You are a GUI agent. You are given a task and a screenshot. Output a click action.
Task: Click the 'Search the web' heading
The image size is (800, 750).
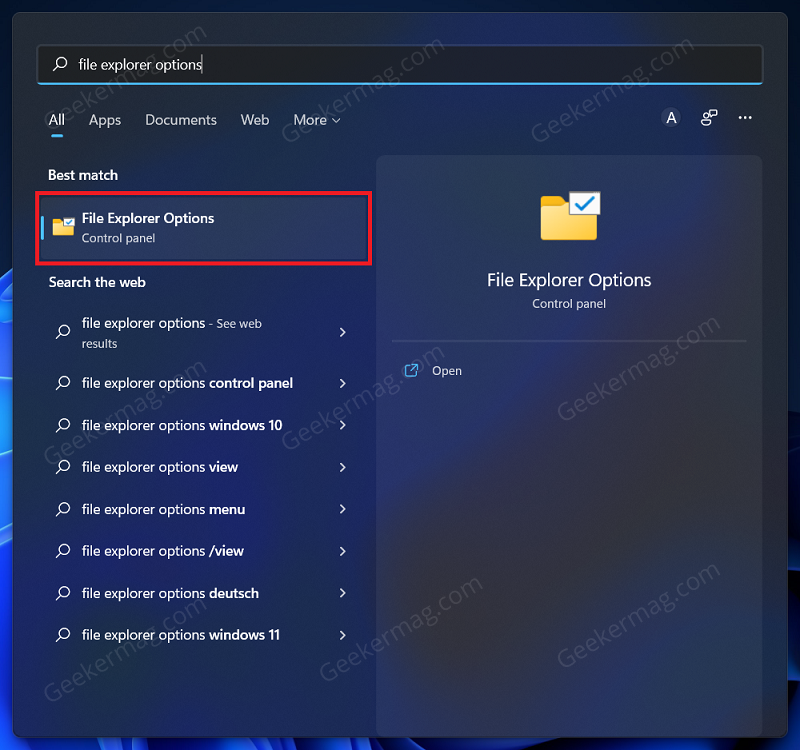coord(97,282)
